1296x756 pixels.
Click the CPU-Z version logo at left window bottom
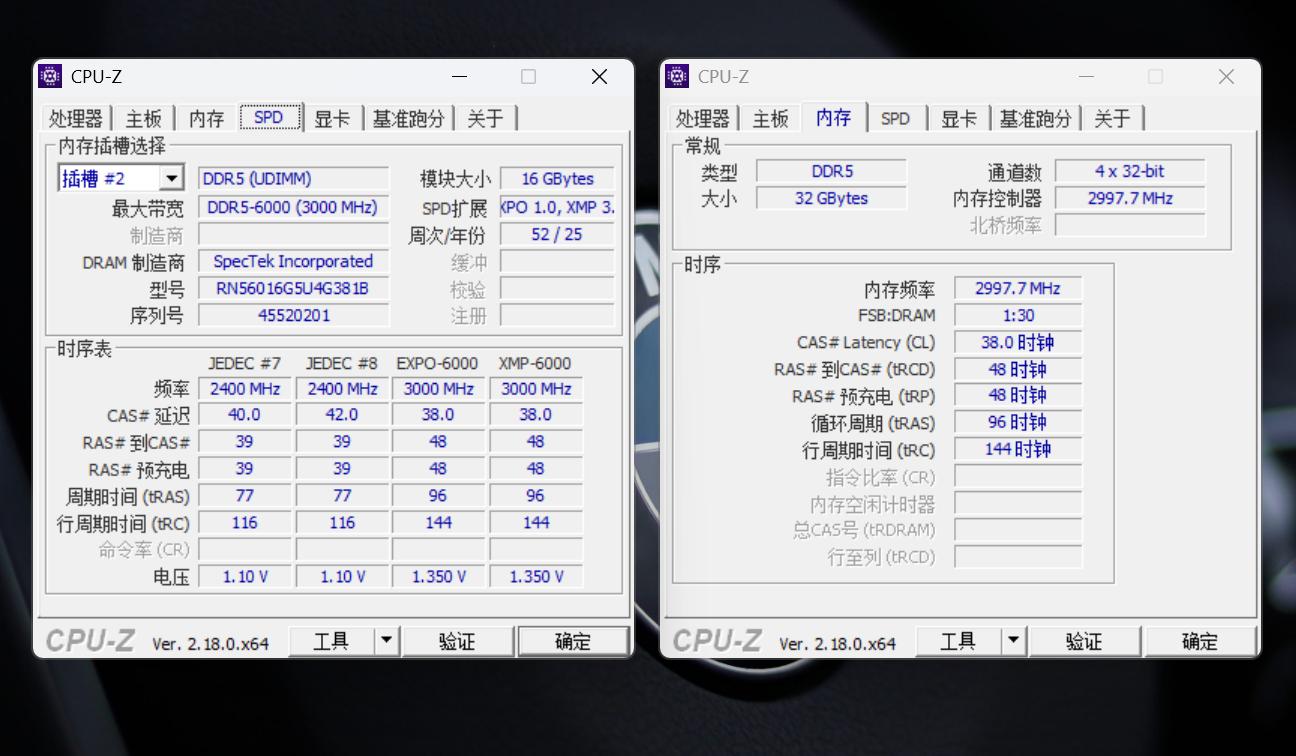click(90, 641)
